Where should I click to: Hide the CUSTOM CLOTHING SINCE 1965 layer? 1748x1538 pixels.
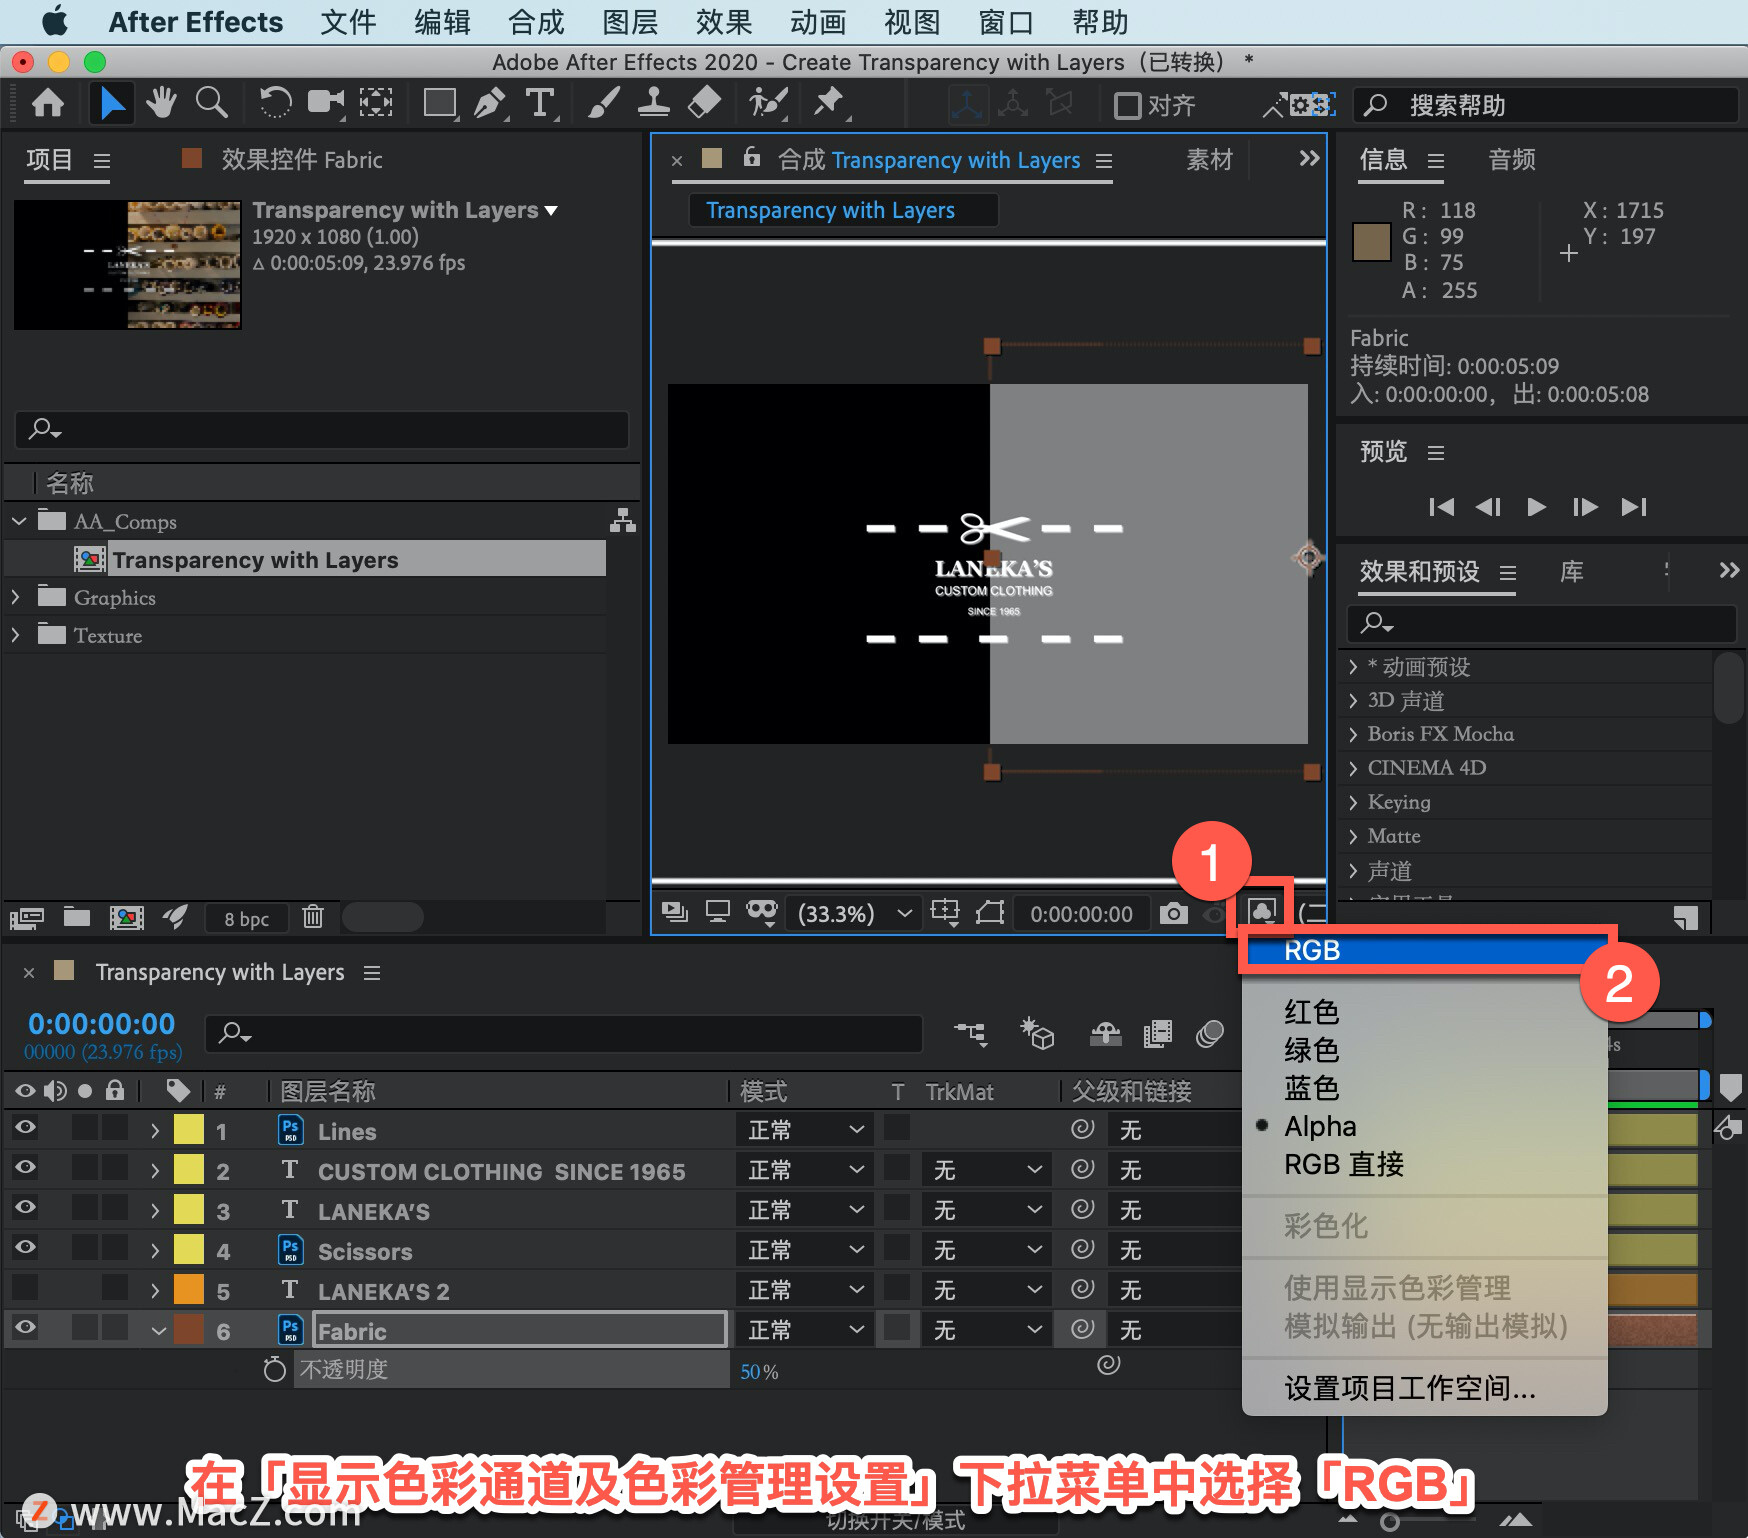pos(25,1168)
